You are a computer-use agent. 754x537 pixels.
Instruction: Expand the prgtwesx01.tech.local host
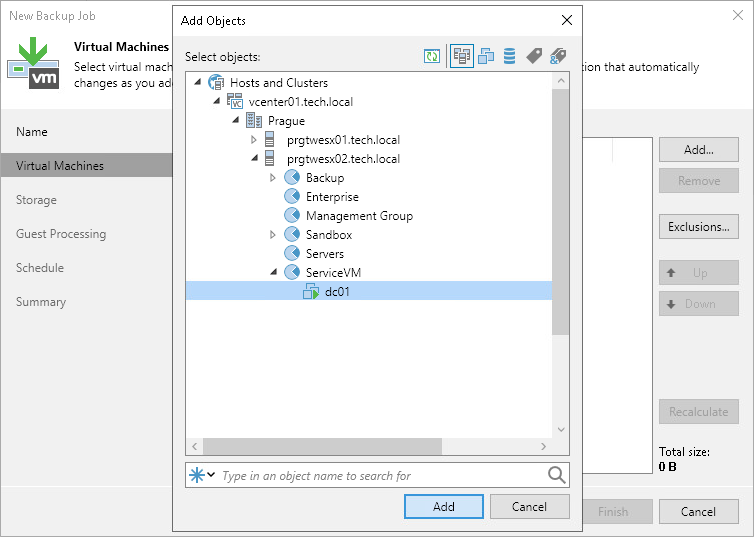254,139
